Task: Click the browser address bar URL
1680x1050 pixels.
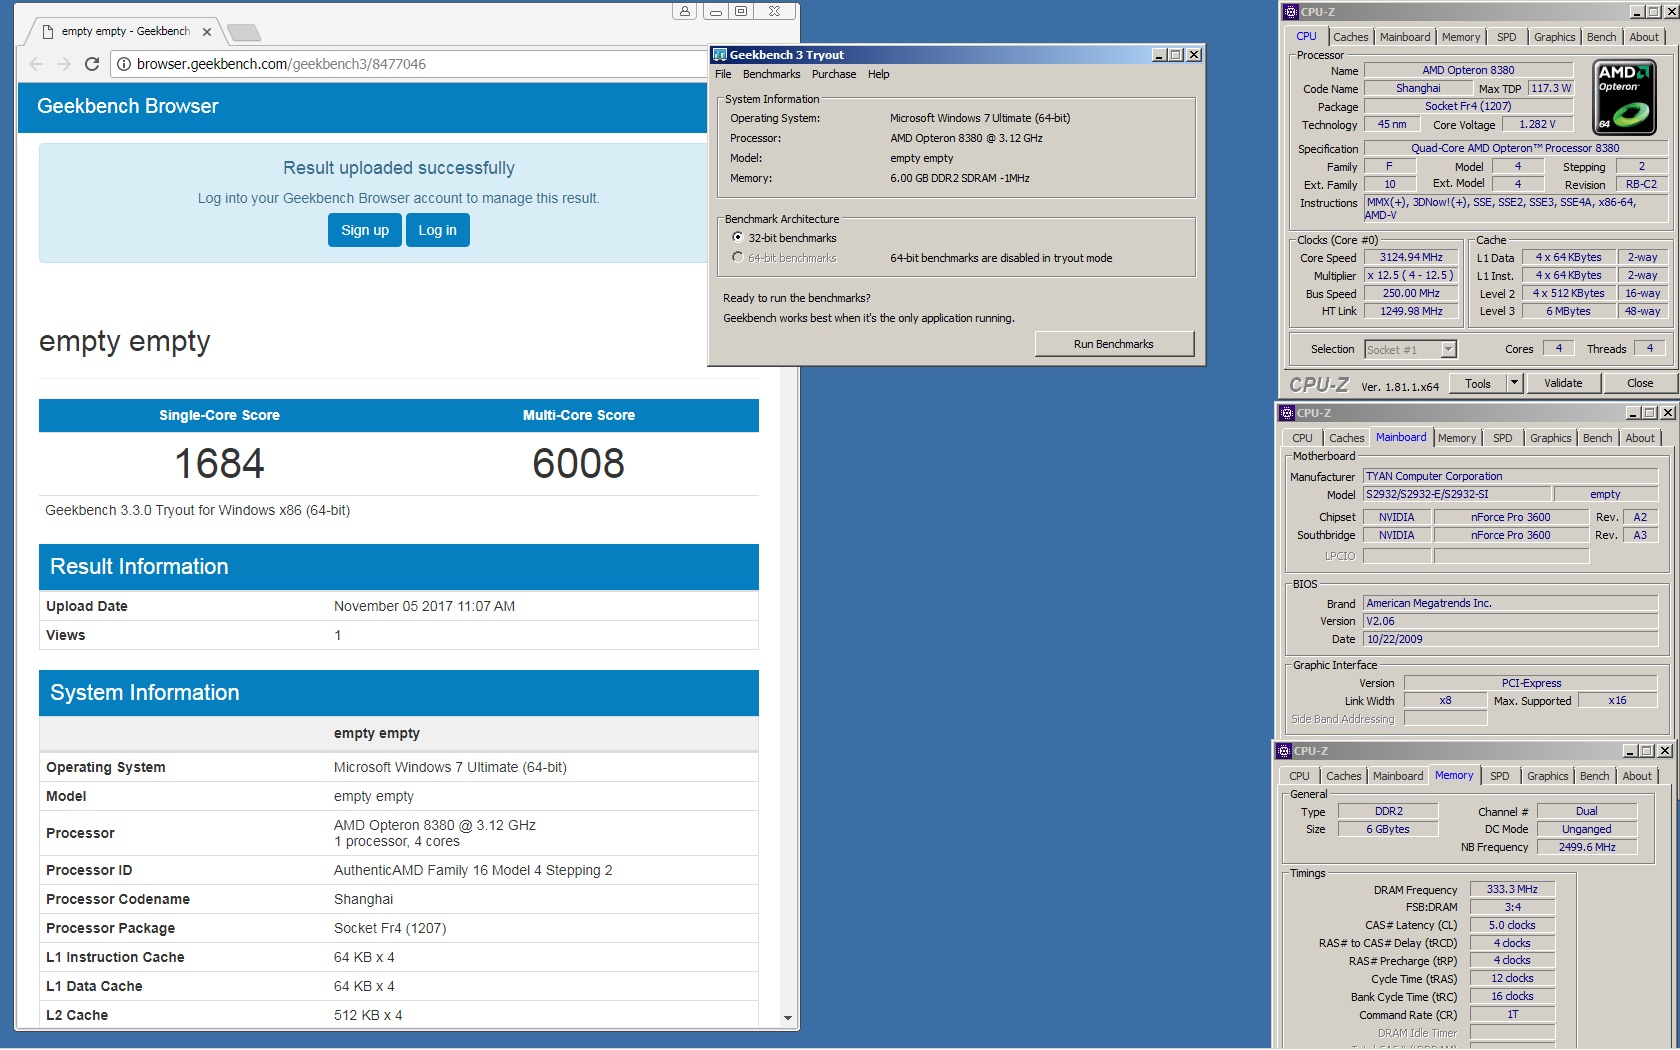Action: tap(281, 64)
